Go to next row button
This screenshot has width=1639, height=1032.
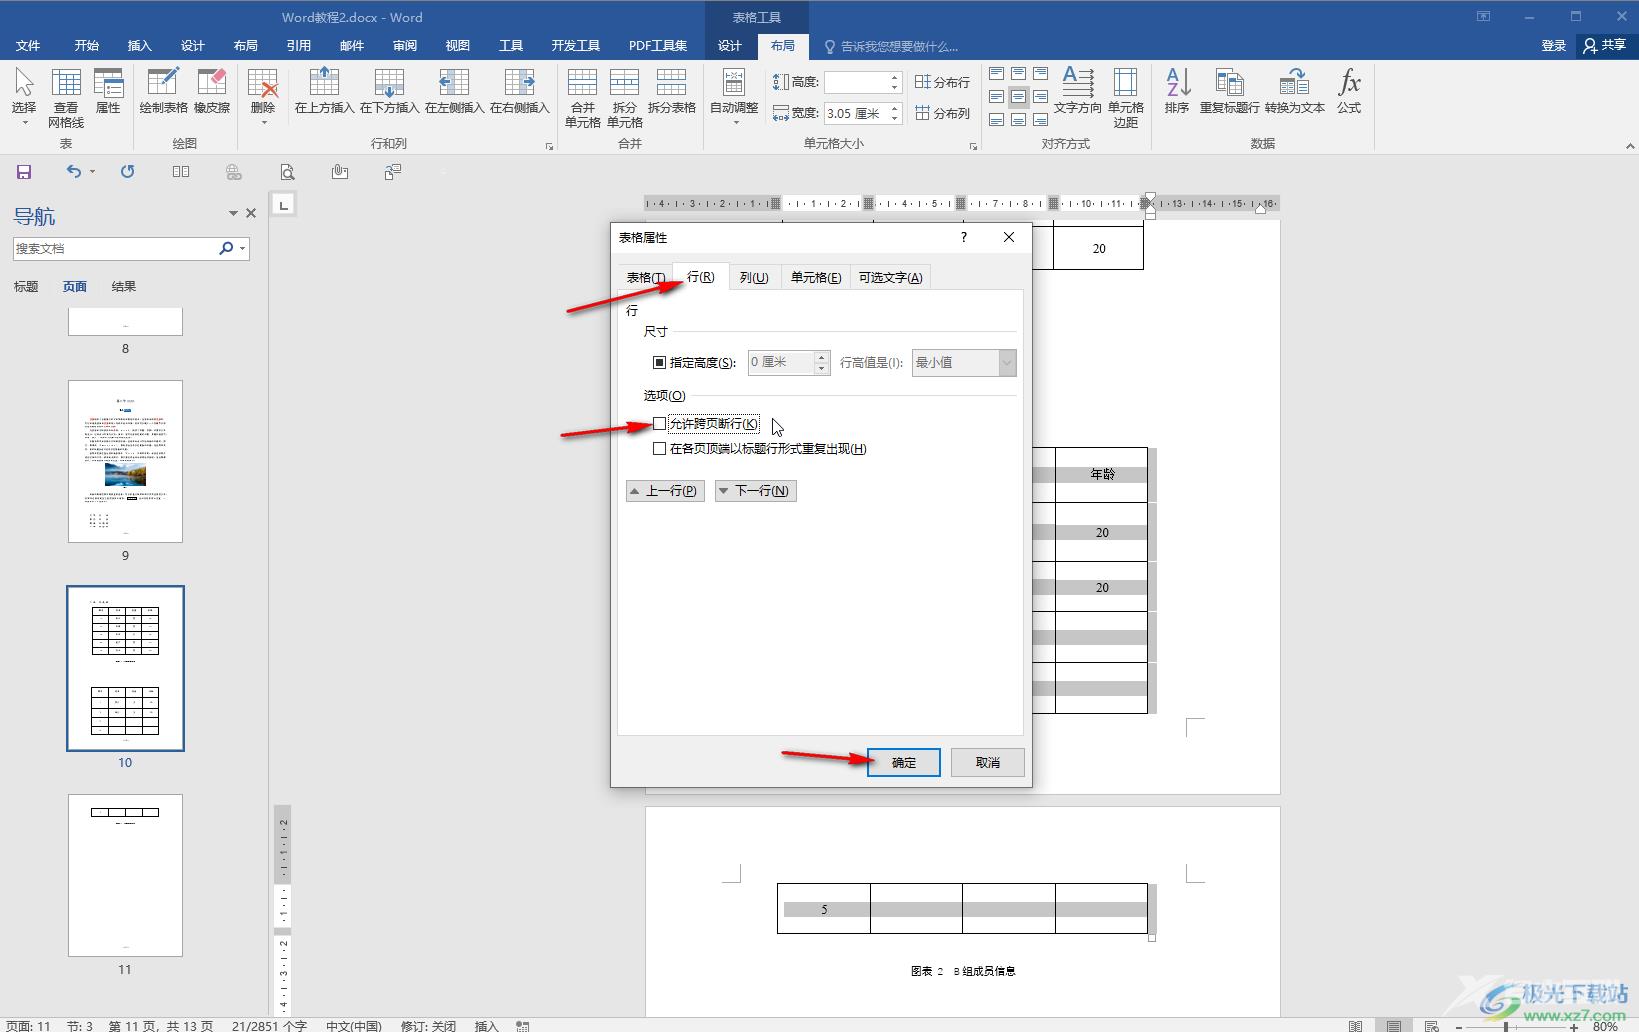(x=756, y=491)
